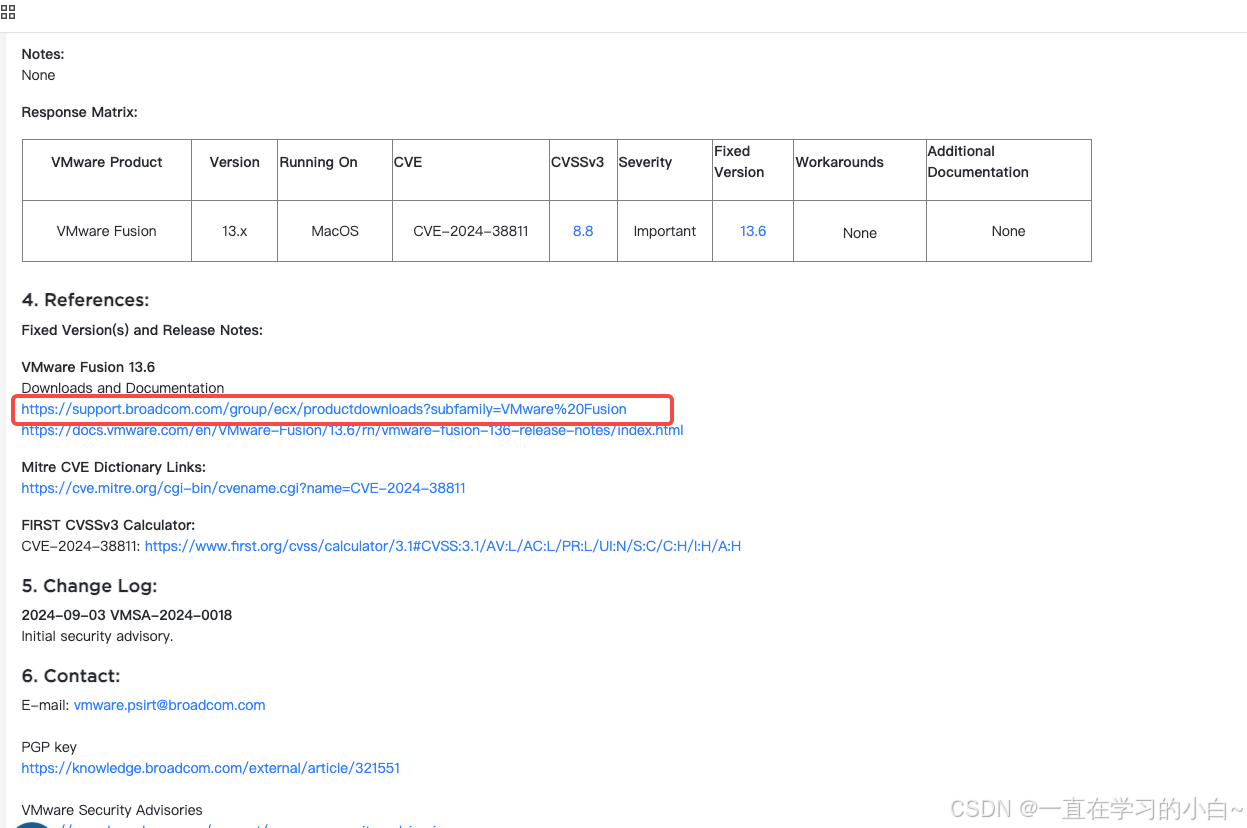Click the 'VMware Fusion 13.6' bold label
The height and width of the screenshot is (828, 1247).
coord(88,367)
